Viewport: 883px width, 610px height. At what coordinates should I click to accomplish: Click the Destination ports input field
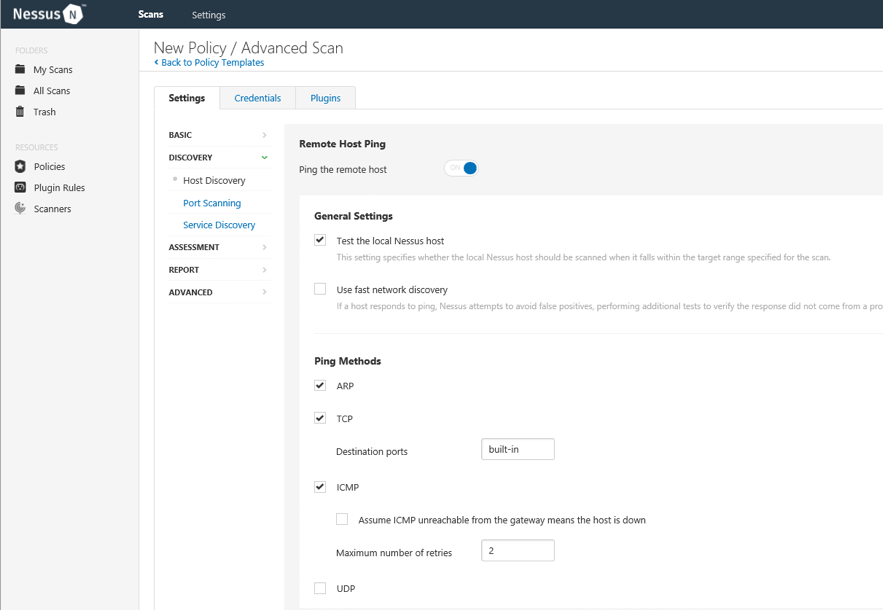click(517, 449)
